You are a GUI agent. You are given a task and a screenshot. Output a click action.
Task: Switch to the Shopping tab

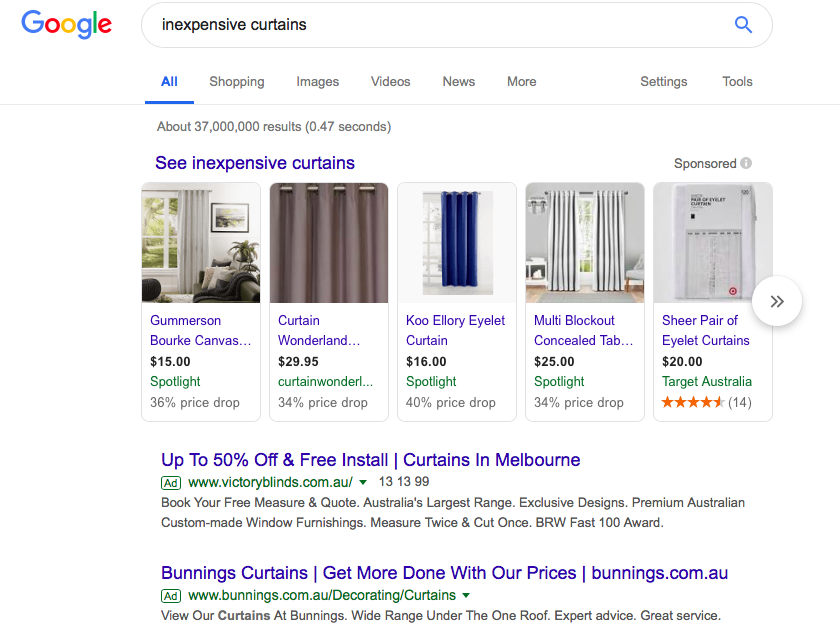coord(237,82)
